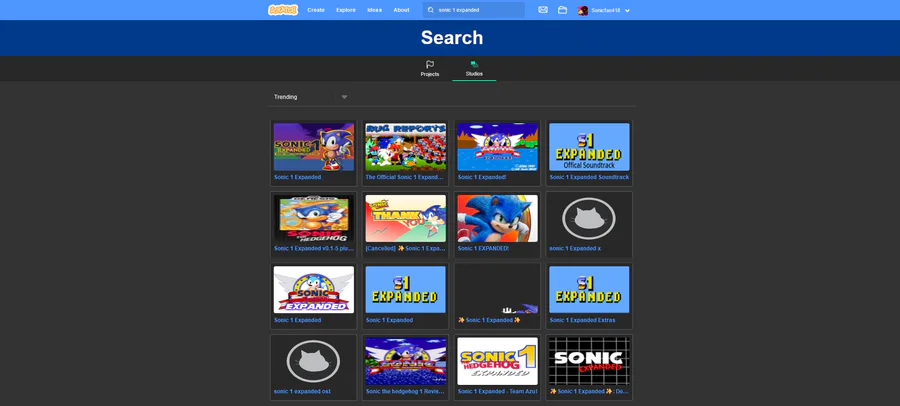Open My Stuff folder icon
Viewport: 900px width, 406px height.
(562, 10)
